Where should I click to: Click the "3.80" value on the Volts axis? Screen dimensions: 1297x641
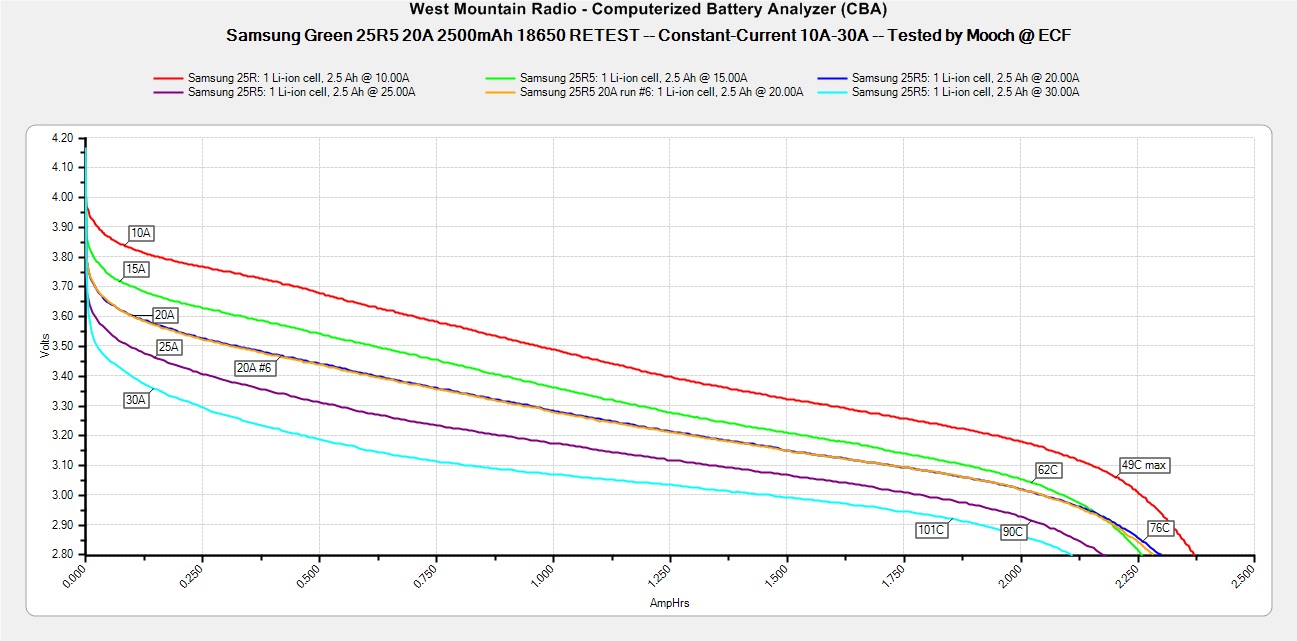pyautogui.click(x=61, y=257)
